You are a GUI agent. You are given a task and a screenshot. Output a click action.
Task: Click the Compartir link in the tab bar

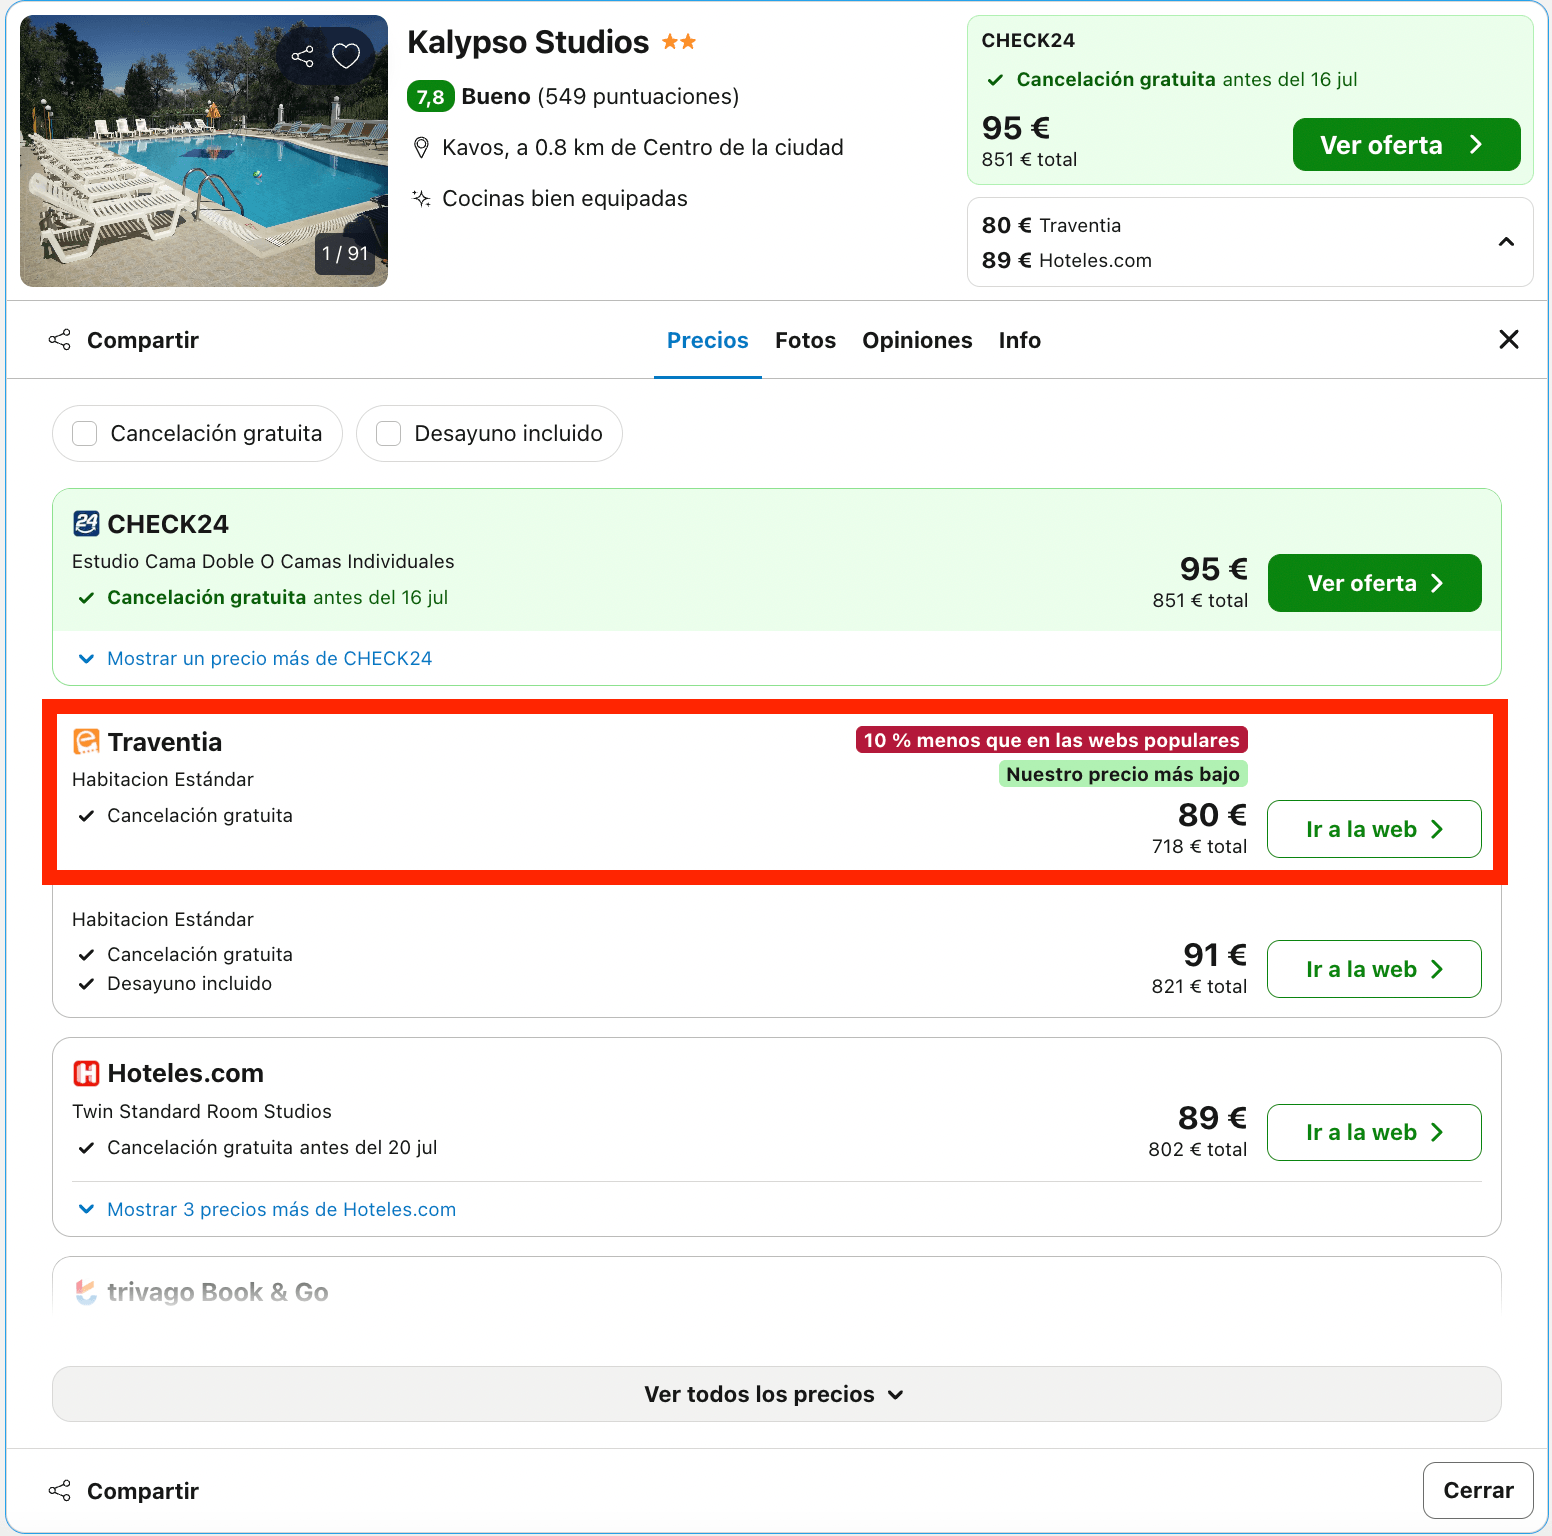[x=124, y=340]
